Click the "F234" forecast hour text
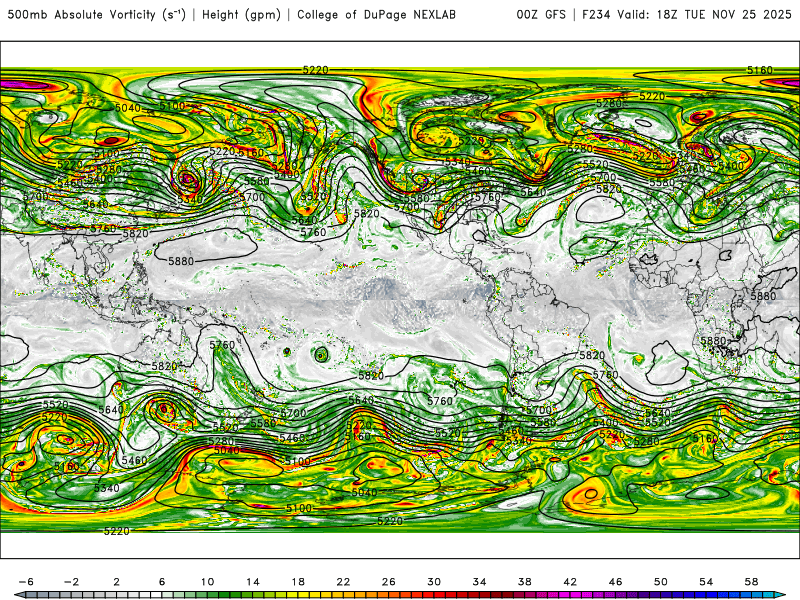 [x=597, y=15]
